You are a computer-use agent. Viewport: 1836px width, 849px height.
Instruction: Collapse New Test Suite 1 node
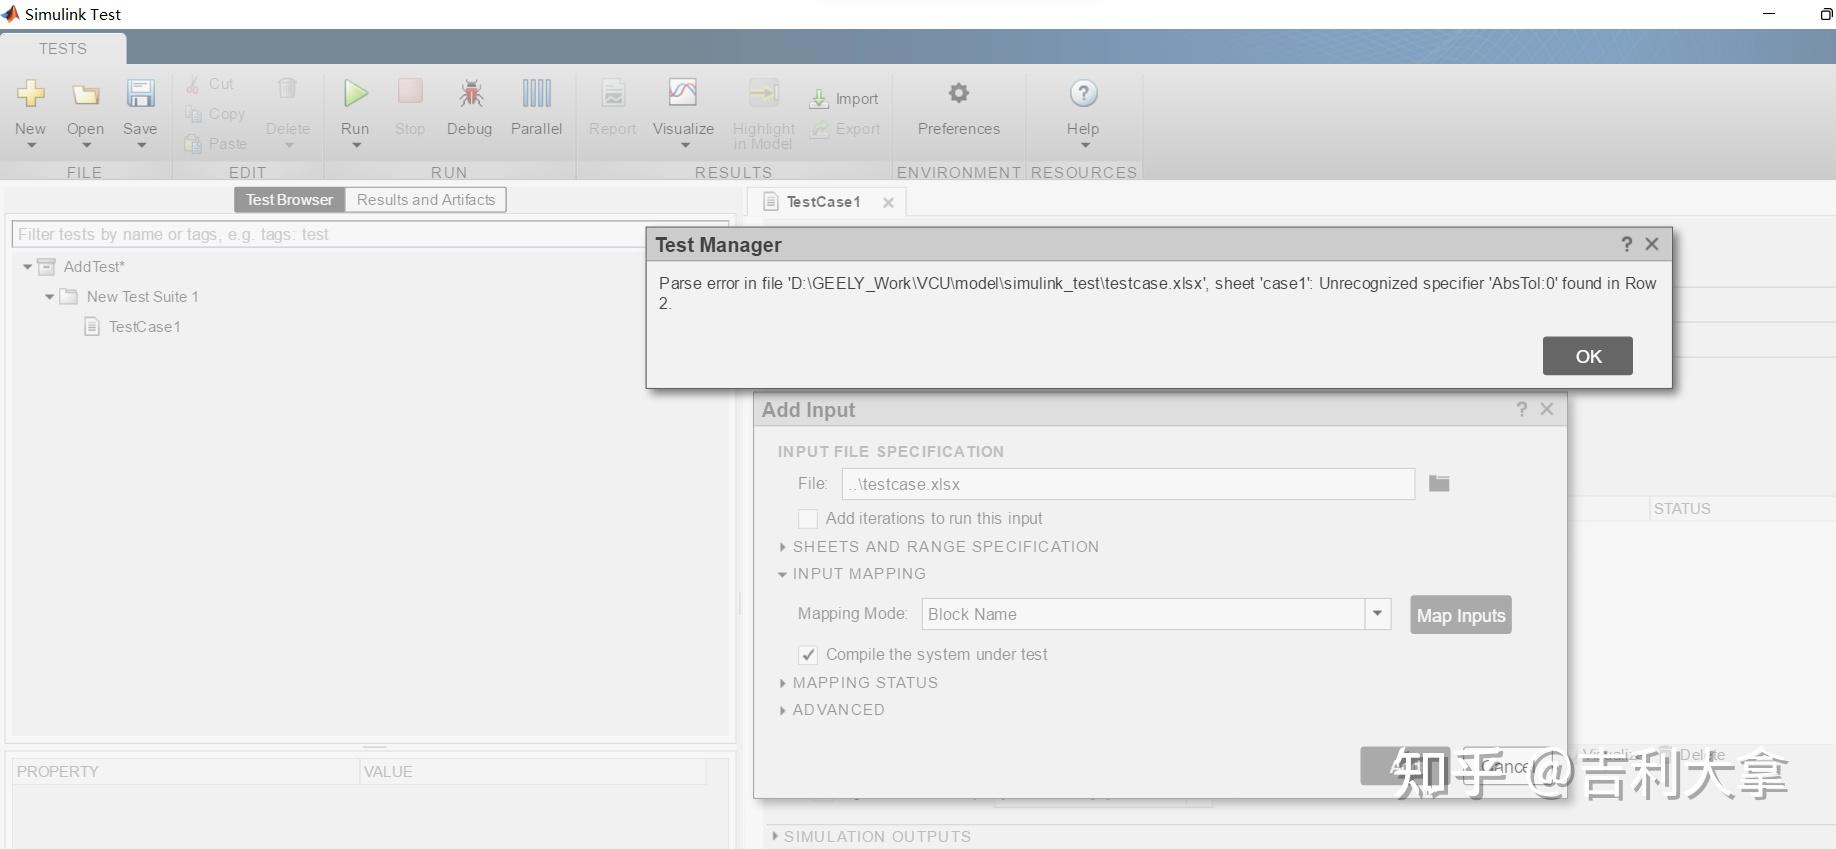point(49,297)
